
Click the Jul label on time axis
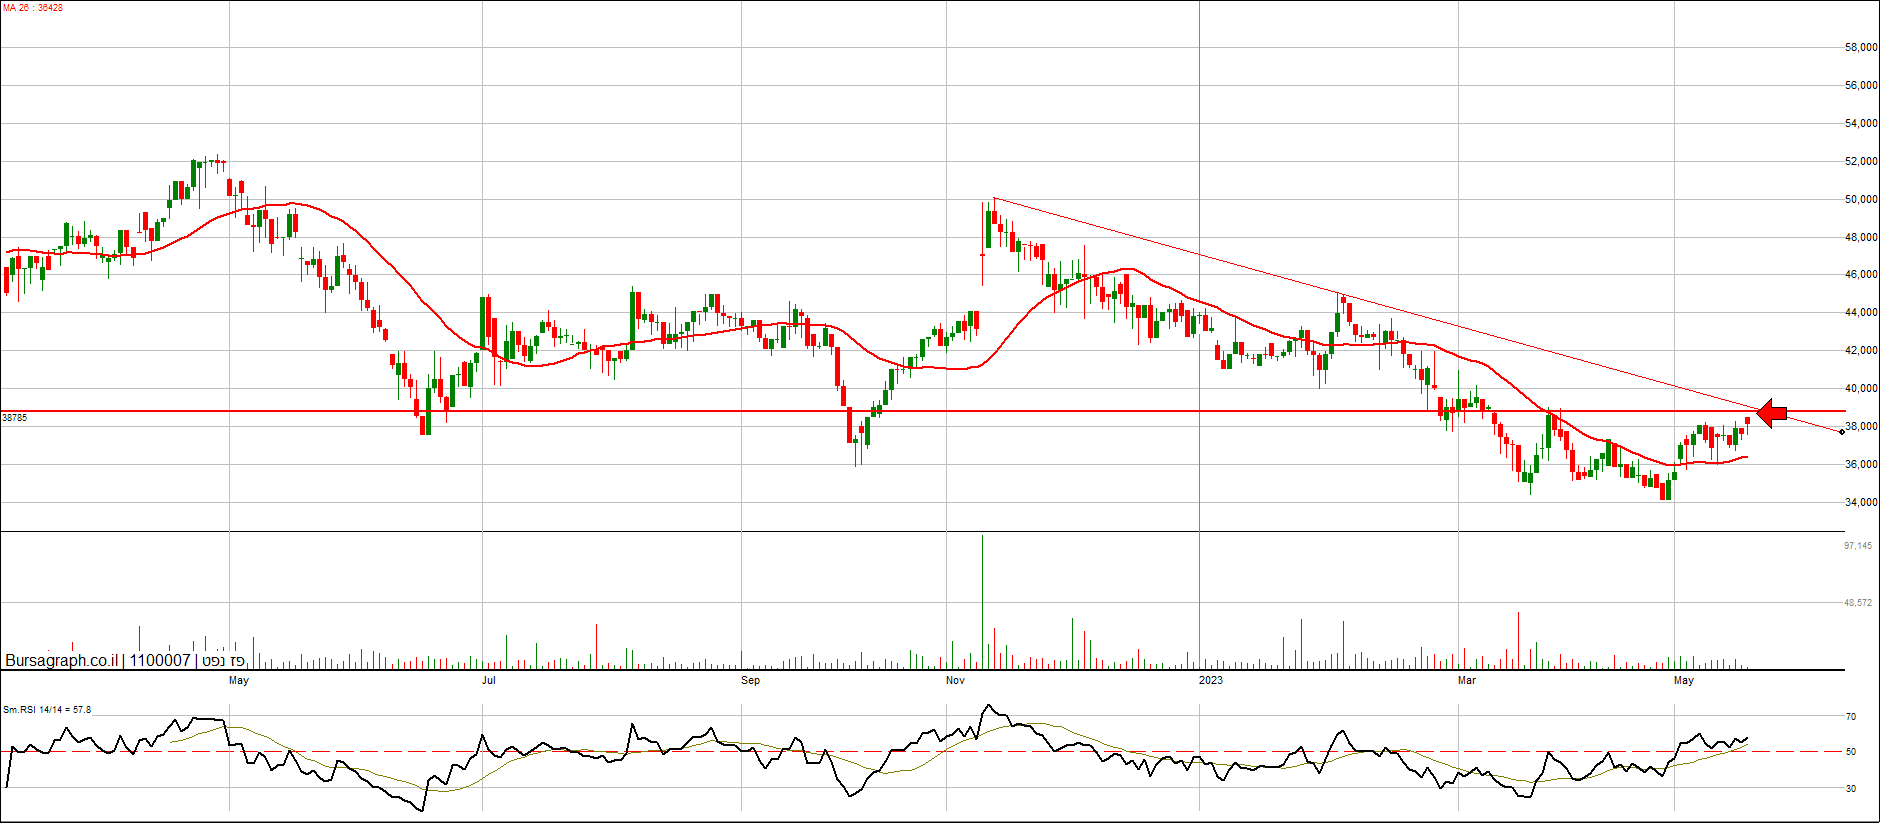[488, 681]
